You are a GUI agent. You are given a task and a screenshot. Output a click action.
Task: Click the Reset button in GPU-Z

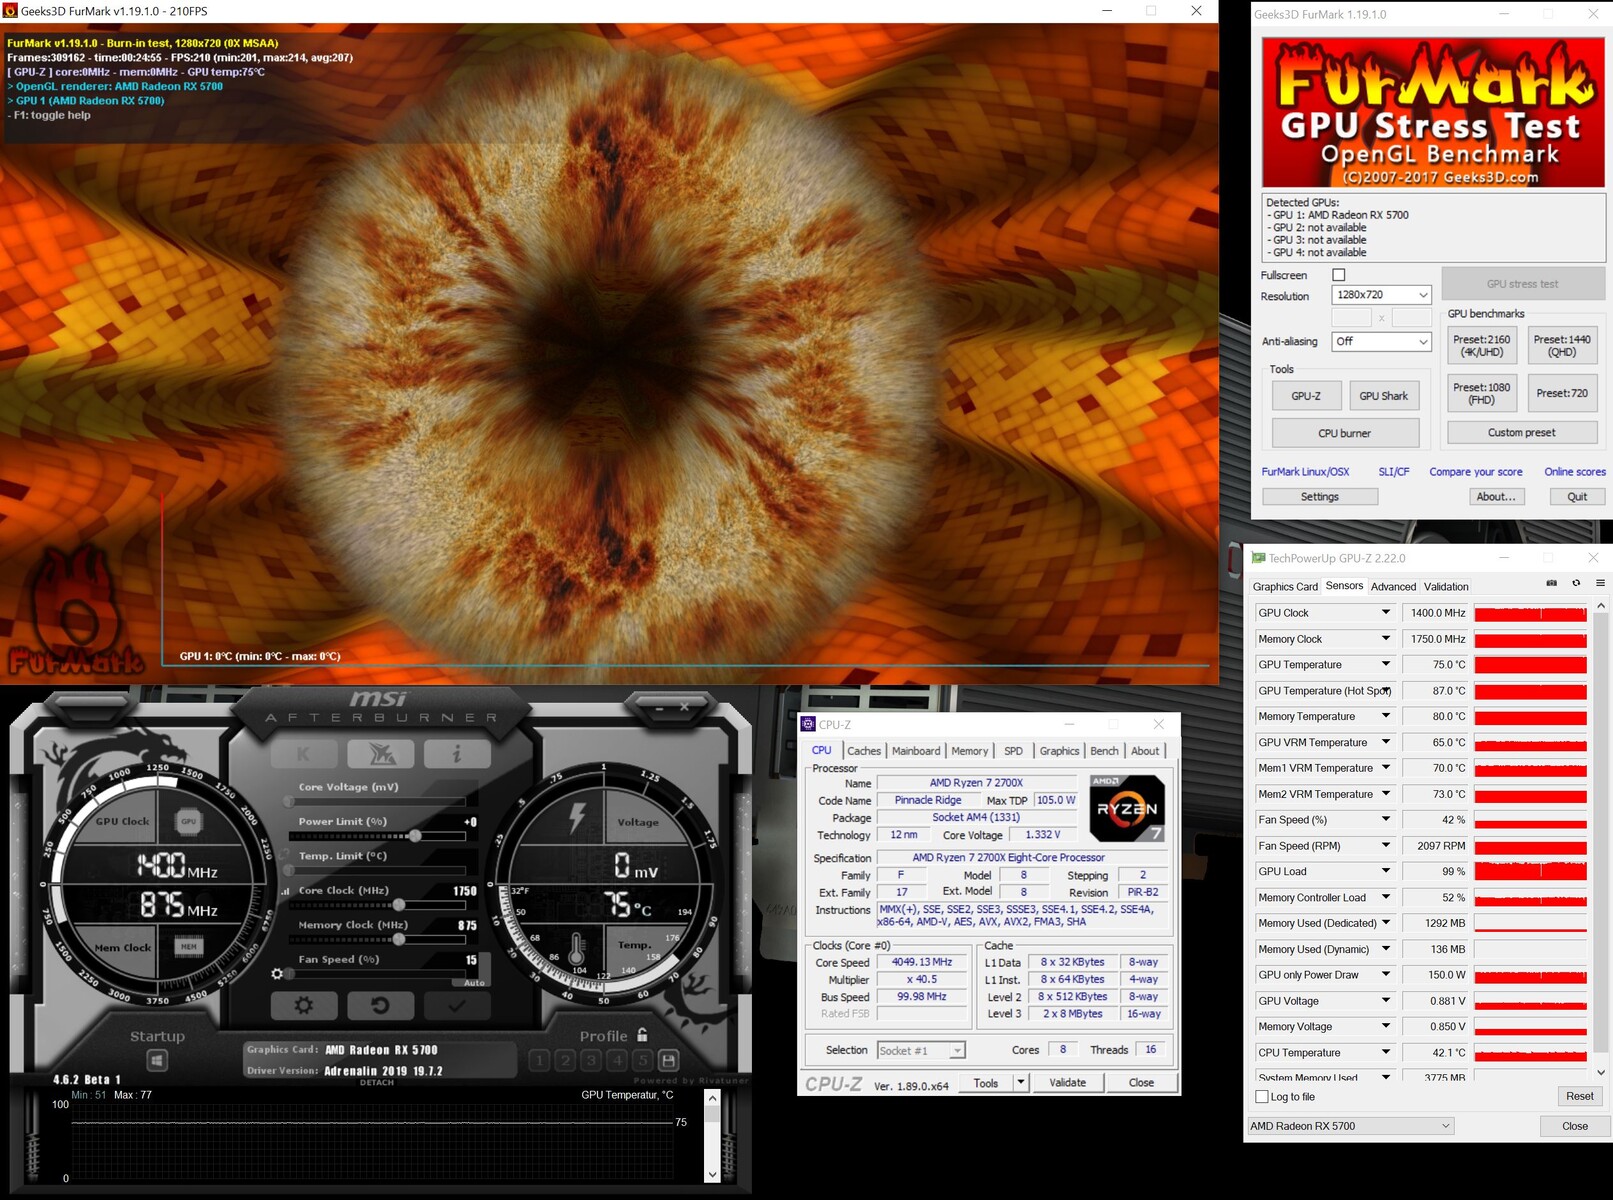[x=1580, y=1097]
